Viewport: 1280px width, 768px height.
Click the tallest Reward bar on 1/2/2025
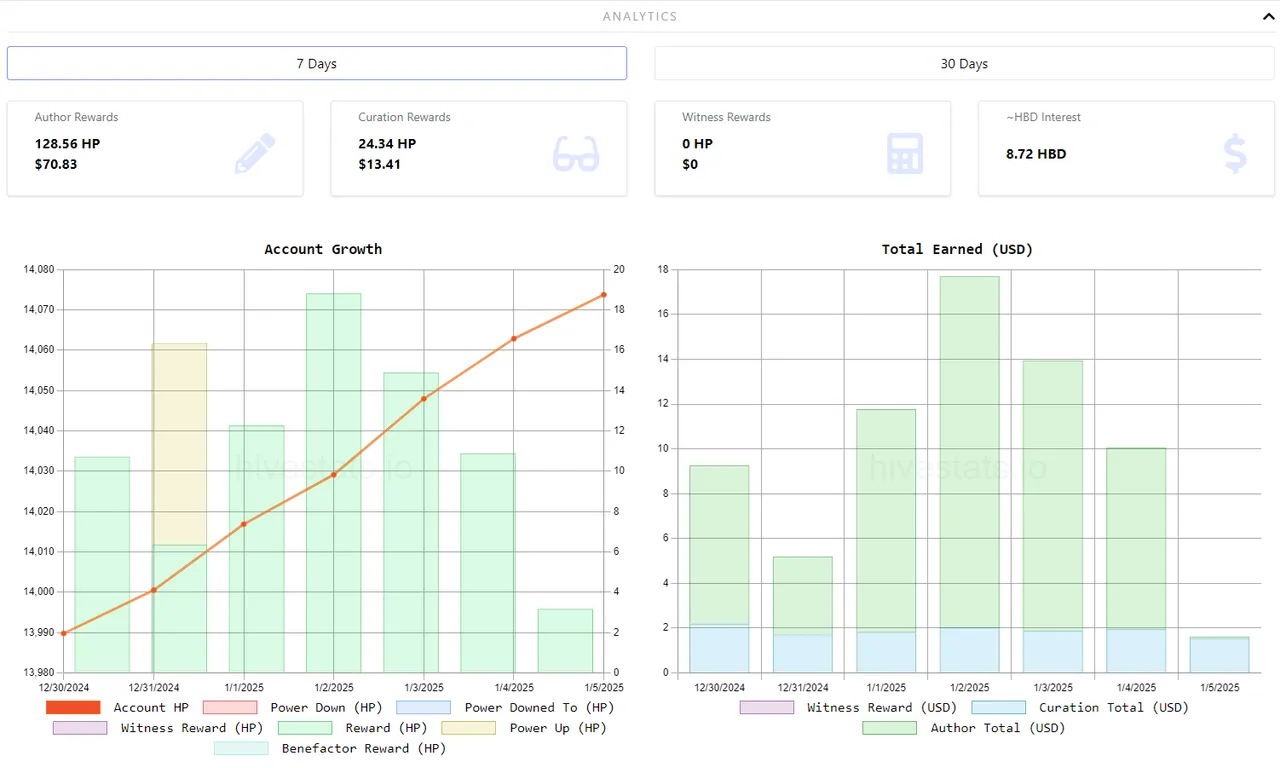point(333,482)
